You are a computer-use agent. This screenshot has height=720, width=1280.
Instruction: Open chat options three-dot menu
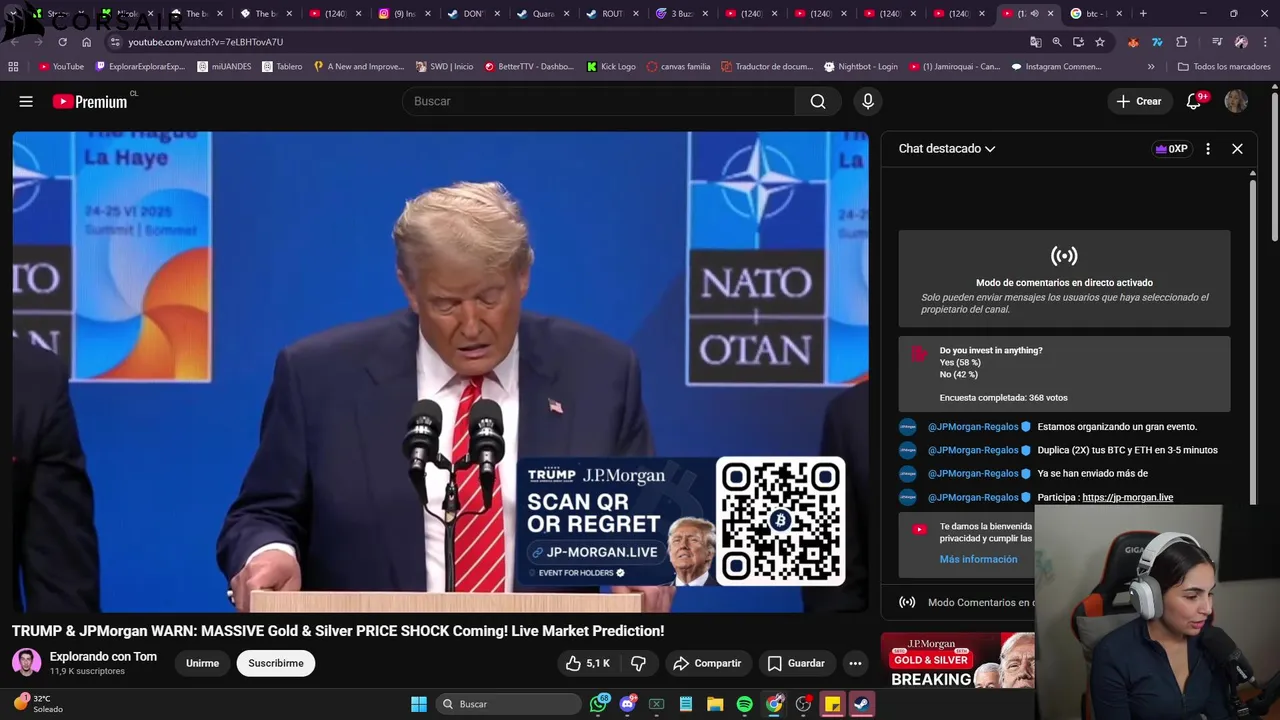pyautogui.click(x=1208, y=149)
